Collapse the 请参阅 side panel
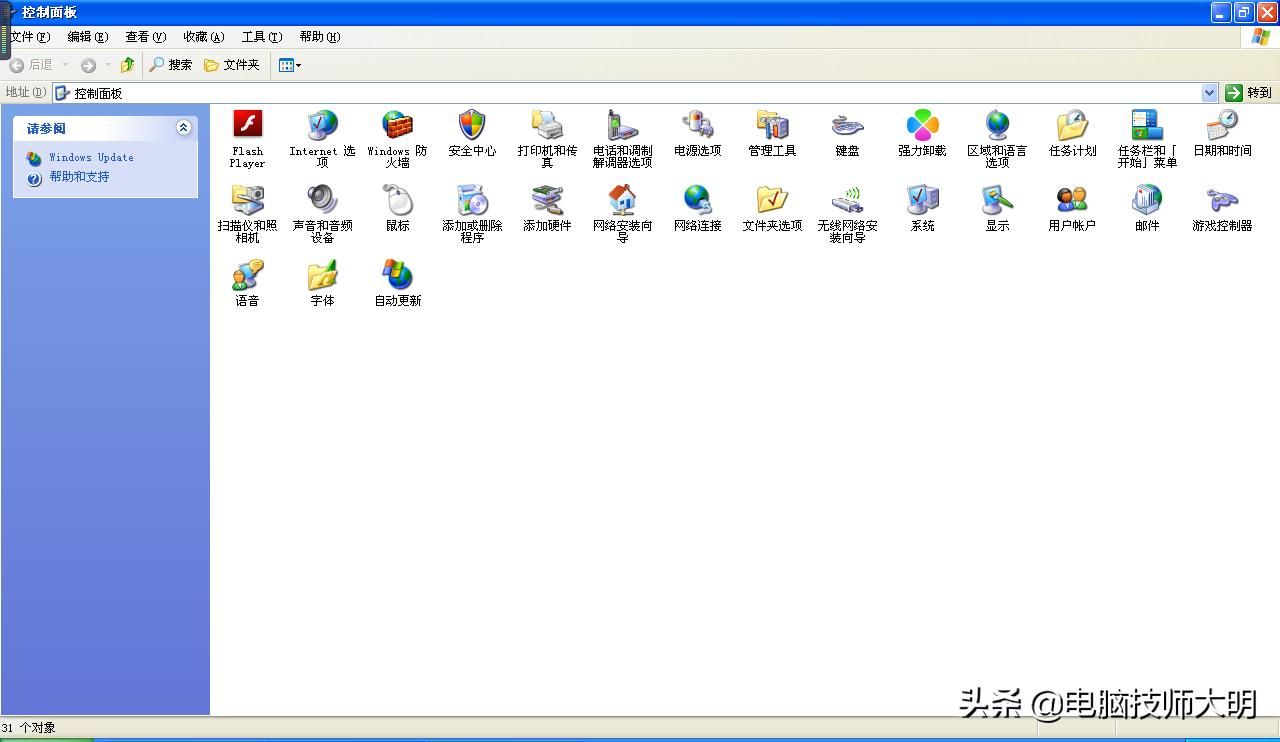This screenshot has width=1280, height=742. coord(183,128)
